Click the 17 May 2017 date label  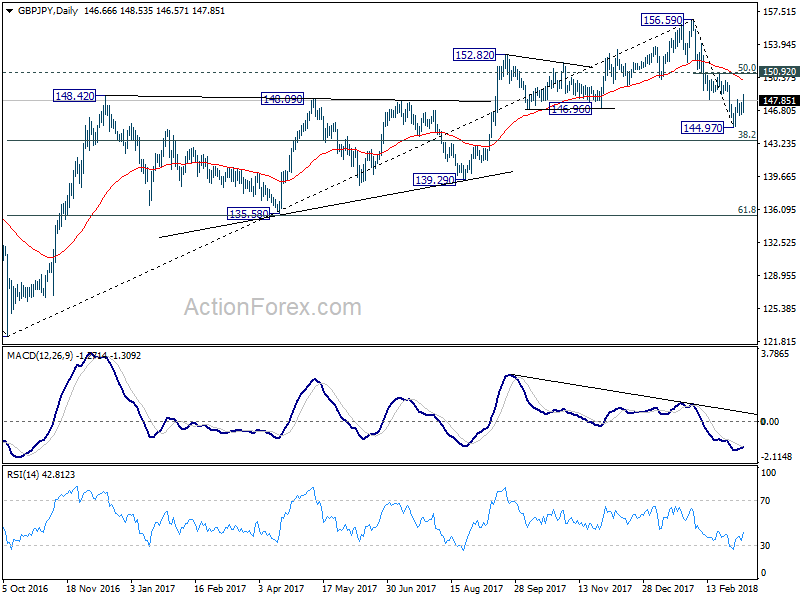pyautogui.click(x=349, y=588)
